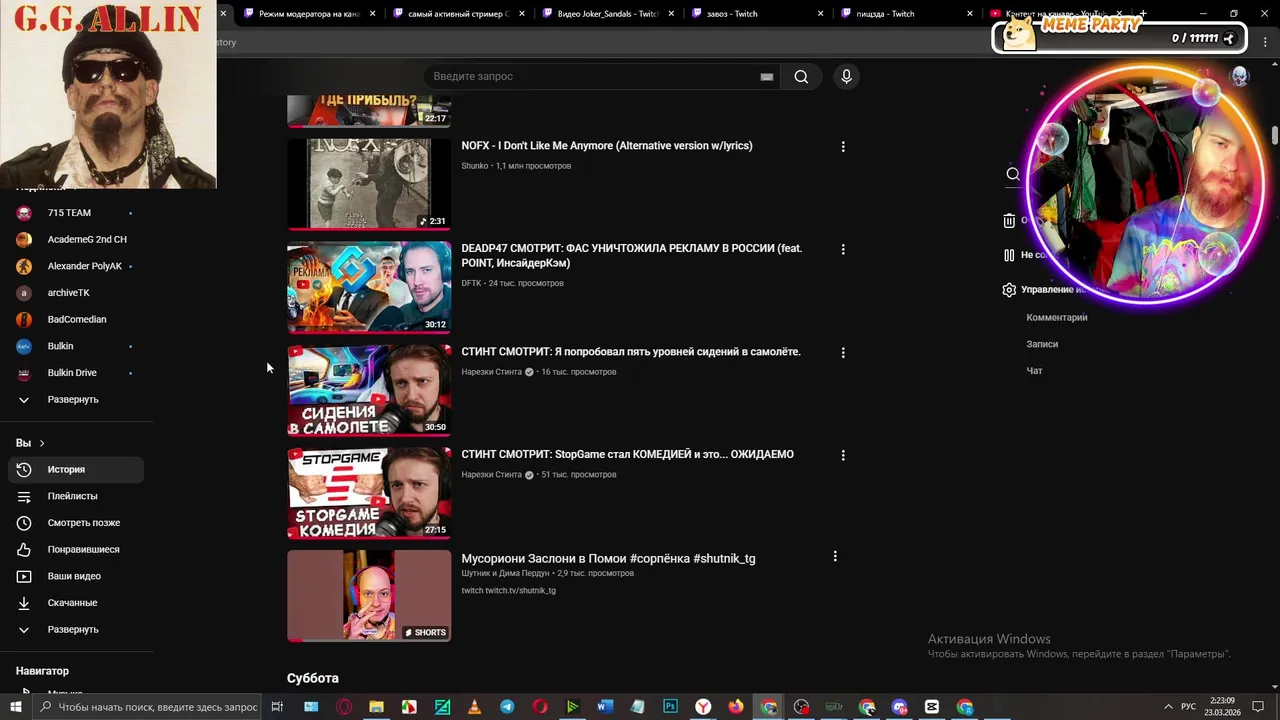
Task: Open СИДЕНИЯ В САМОЛЕТЕ video thumbnail
Action: (x=369, y=390)
